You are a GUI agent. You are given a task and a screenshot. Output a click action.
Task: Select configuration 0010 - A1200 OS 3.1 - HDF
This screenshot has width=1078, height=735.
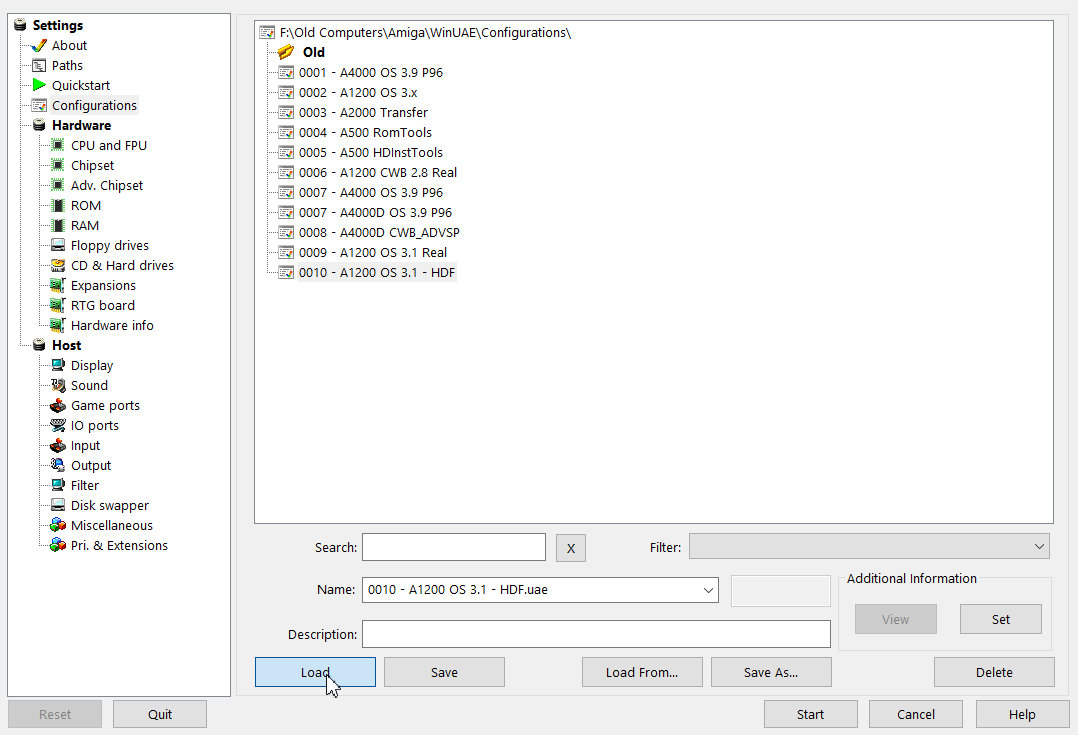pyautogui.click(x=377, y=272)
